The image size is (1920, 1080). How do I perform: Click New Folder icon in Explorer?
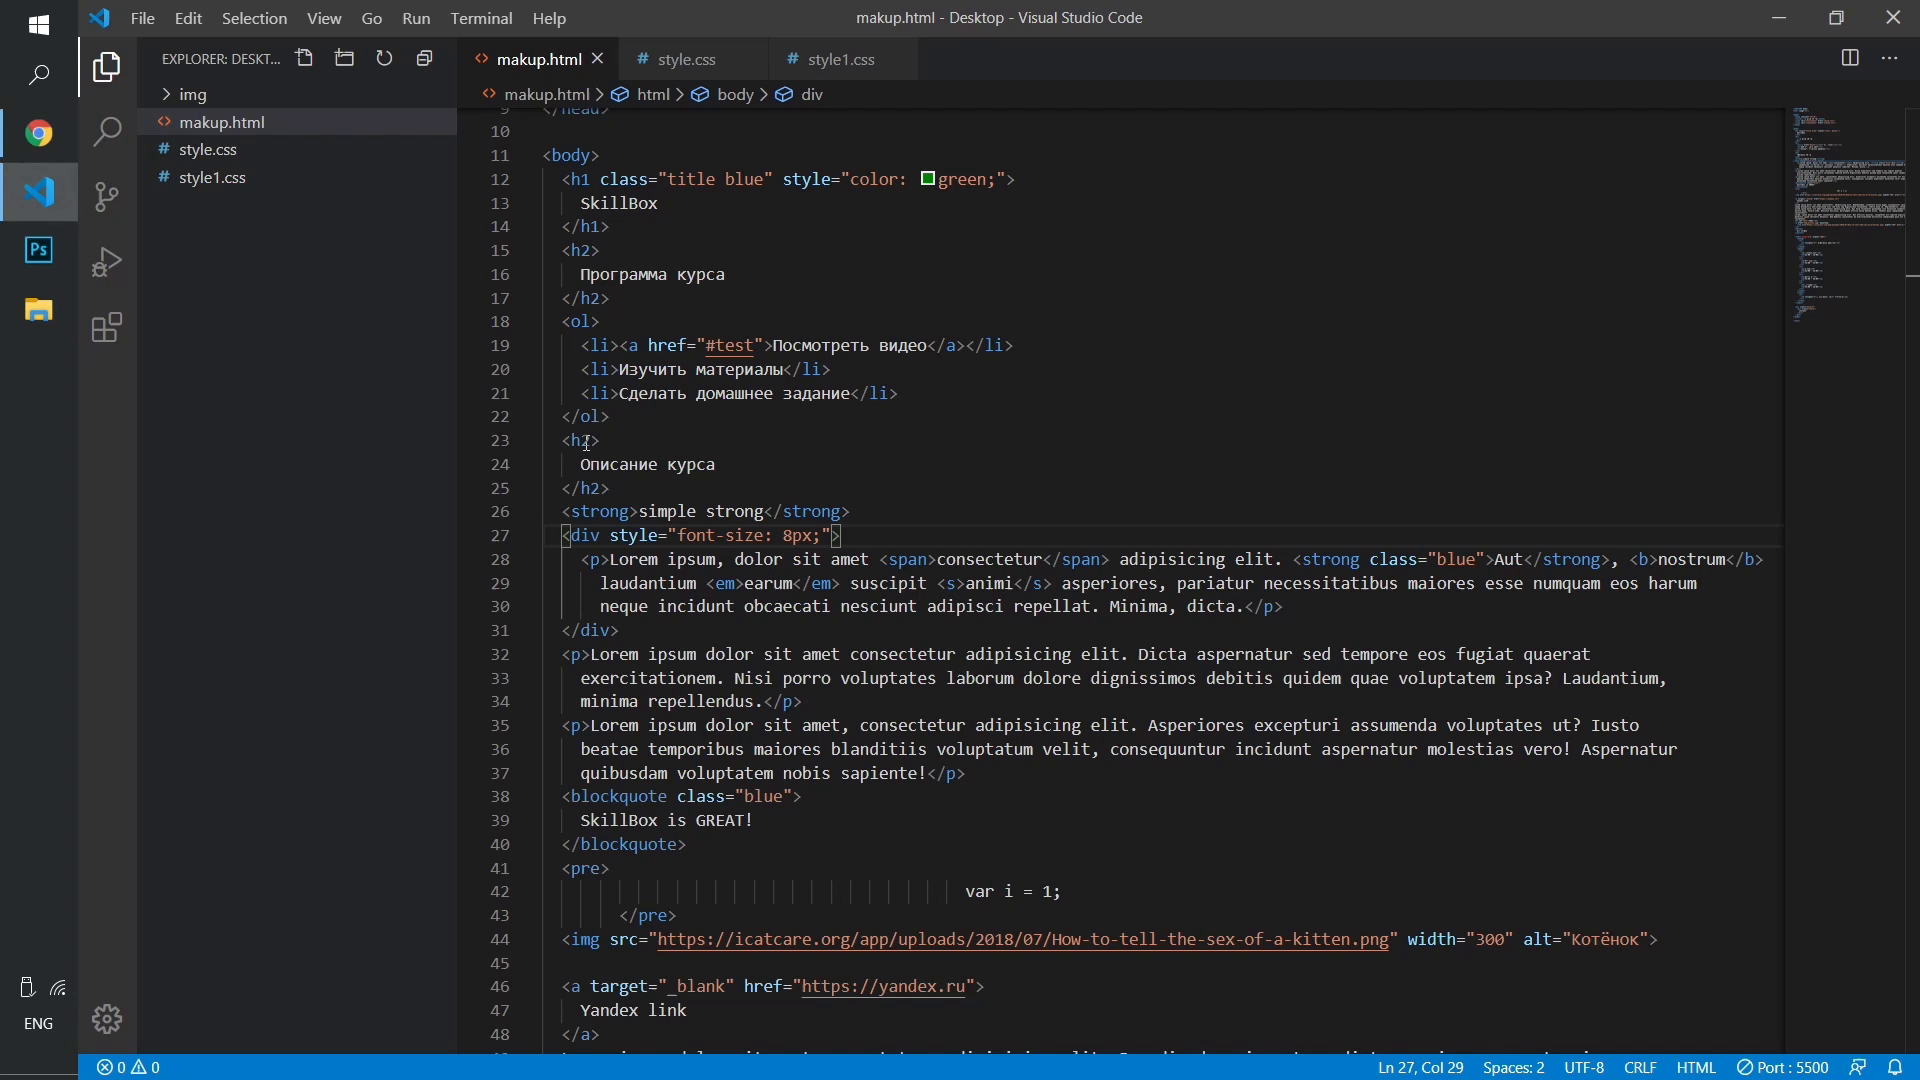coord(345,59)
